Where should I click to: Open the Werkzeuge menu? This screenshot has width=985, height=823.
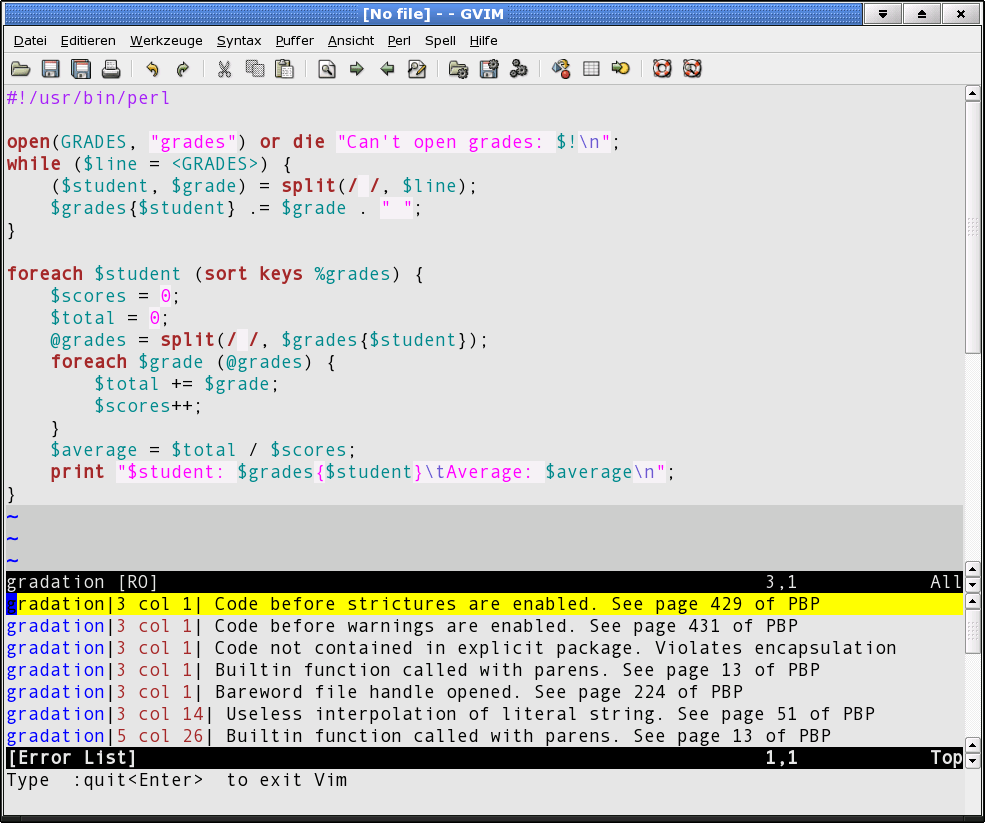[x=166, y=41]
